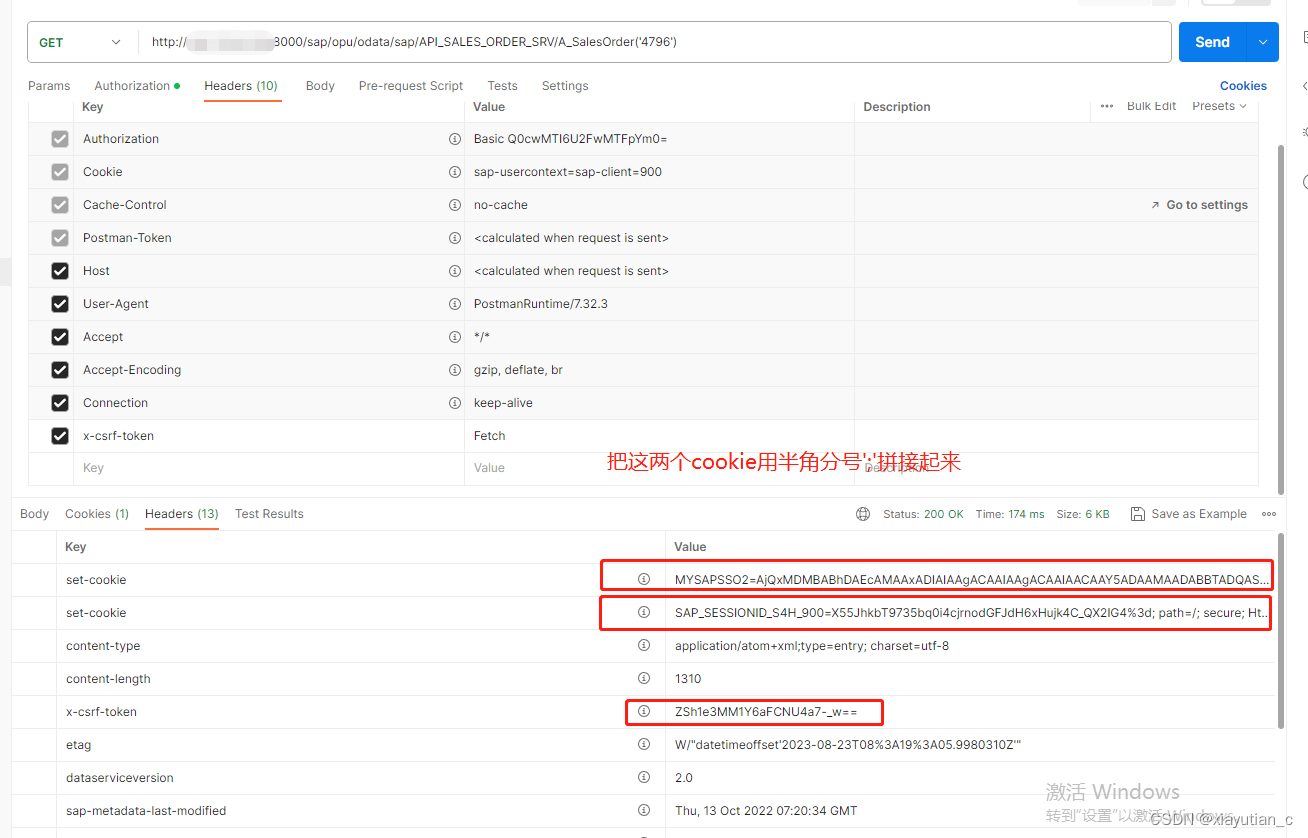Click the '200 OK' status text
Screen dimensions: 1308x838
pyautogui.click(x=944, y=514)
